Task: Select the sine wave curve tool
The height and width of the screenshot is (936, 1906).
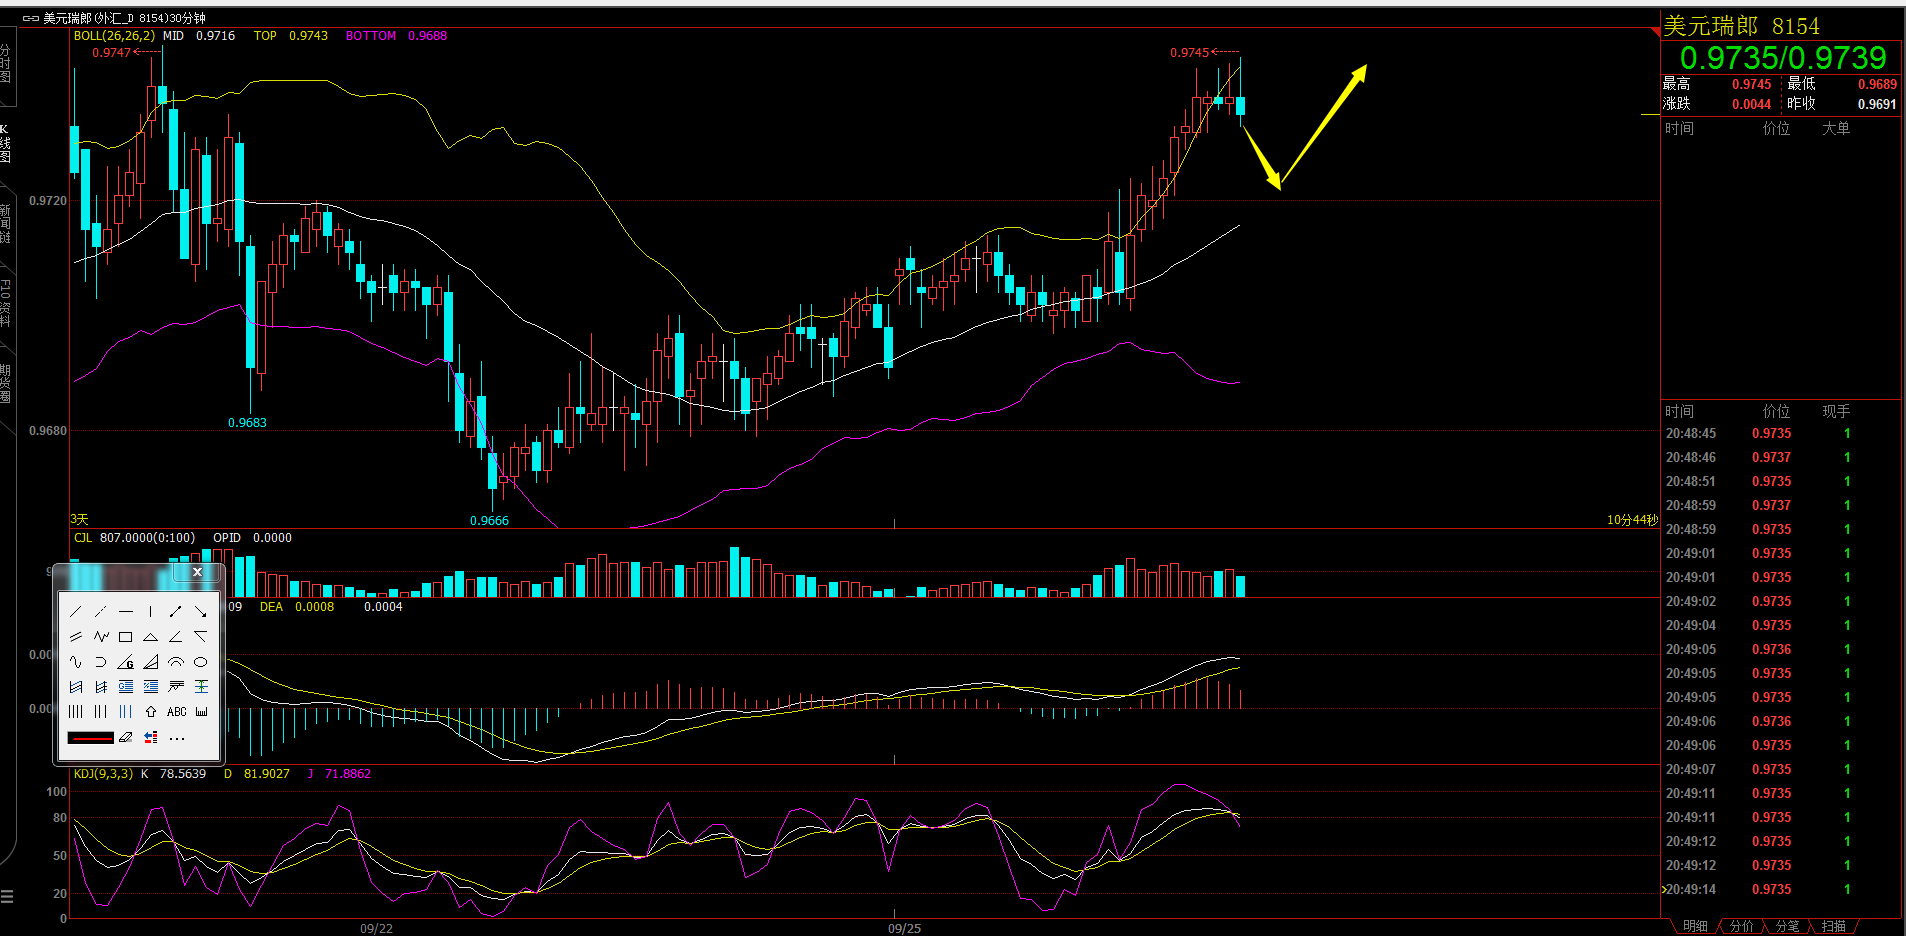Action: [x=76, y=662]
